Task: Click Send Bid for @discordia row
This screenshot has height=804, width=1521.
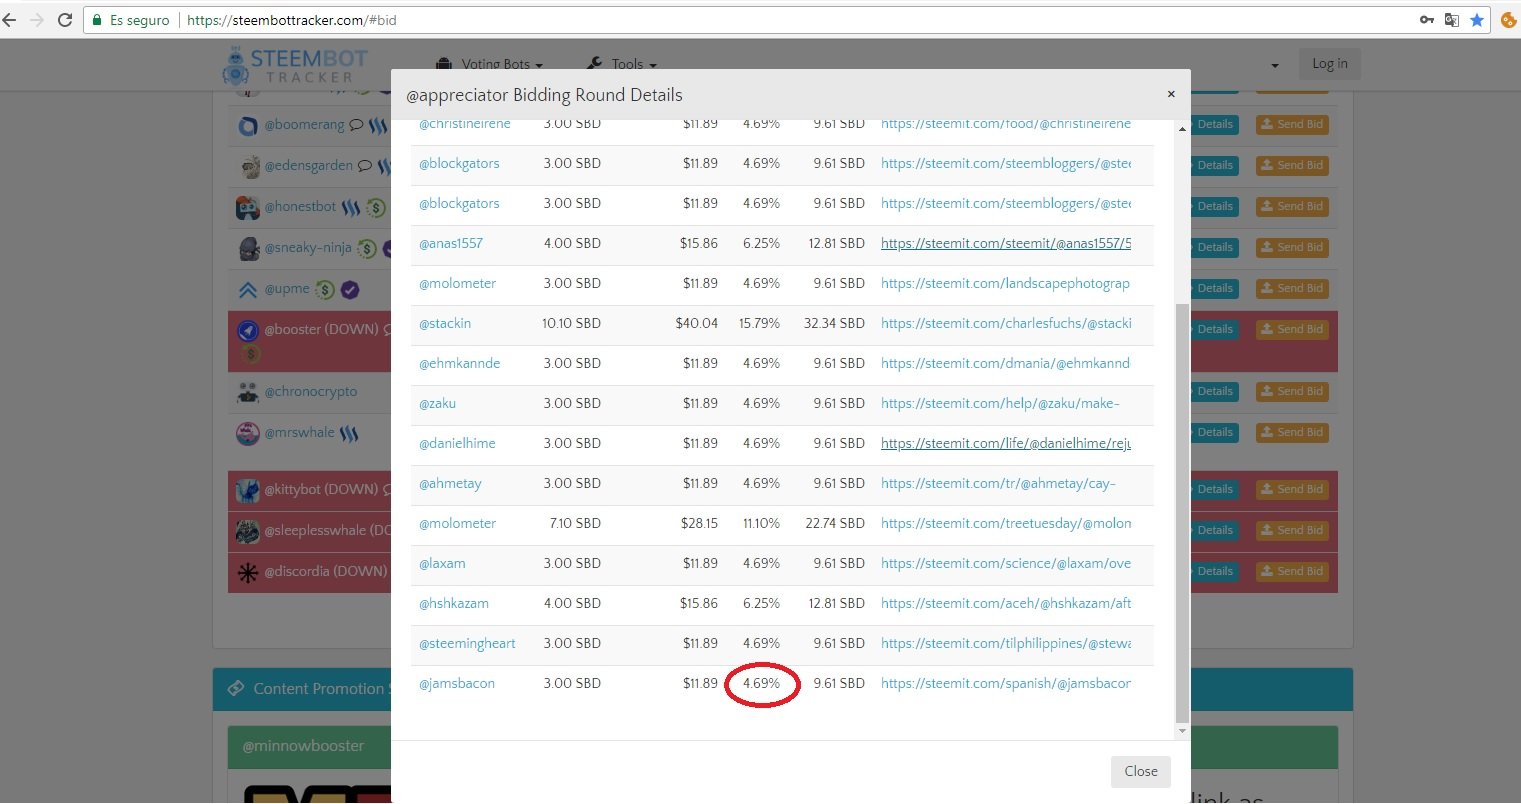Action: (x=1292, y=571)
